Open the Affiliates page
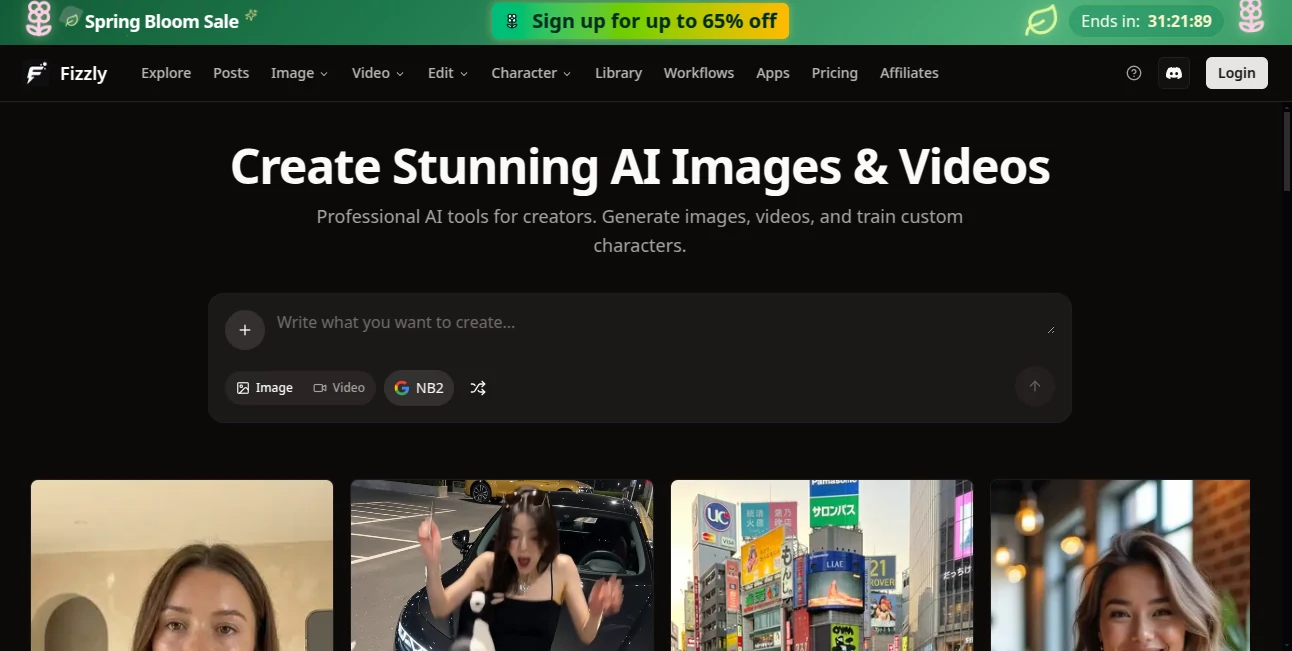This screenshot has width=1292, height=651. (x=909, y=73)
